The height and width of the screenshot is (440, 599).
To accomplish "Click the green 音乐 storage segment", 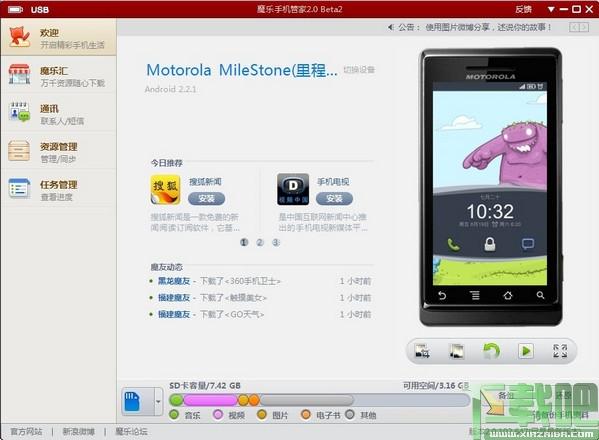I will coord(176,400).
